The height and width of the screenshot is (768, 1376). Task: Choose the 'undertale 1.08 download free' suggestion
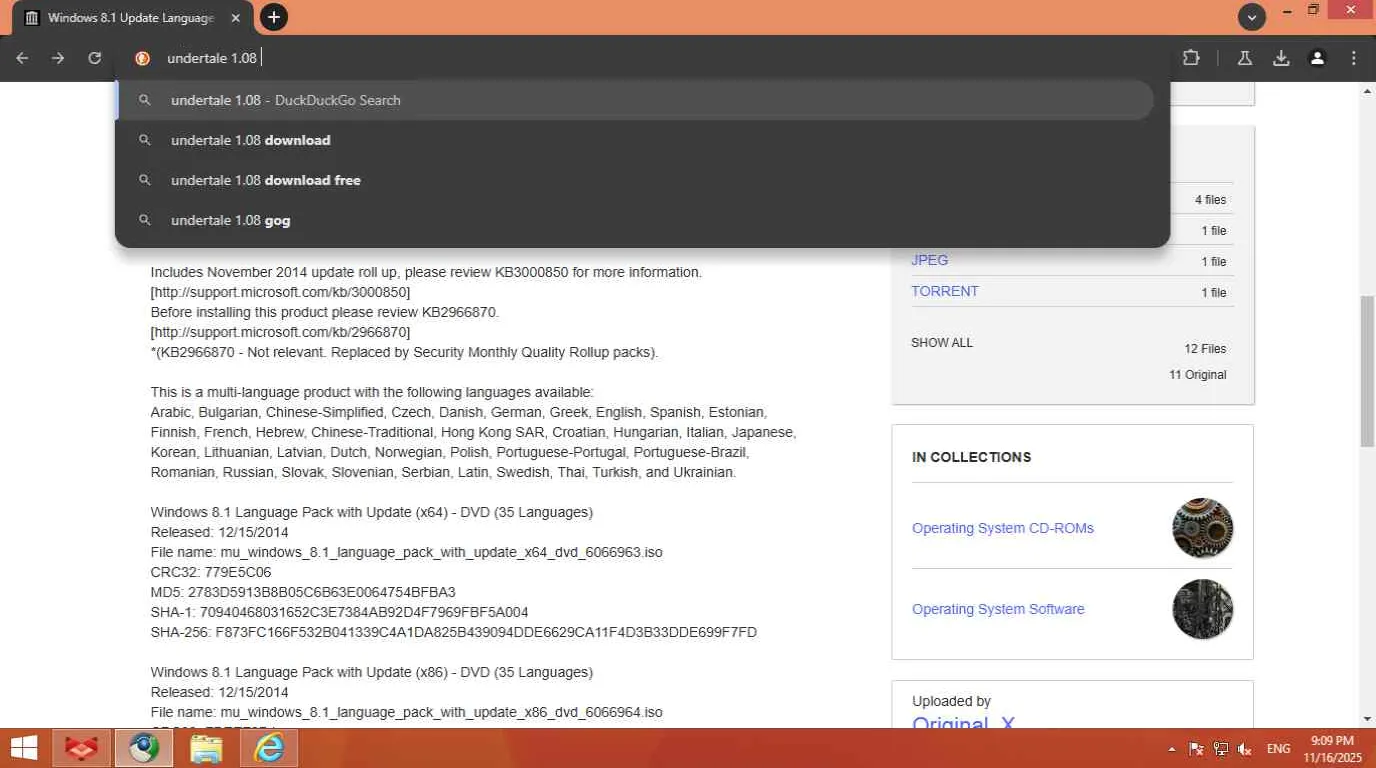pyautogui.click(x=635, y=180)
